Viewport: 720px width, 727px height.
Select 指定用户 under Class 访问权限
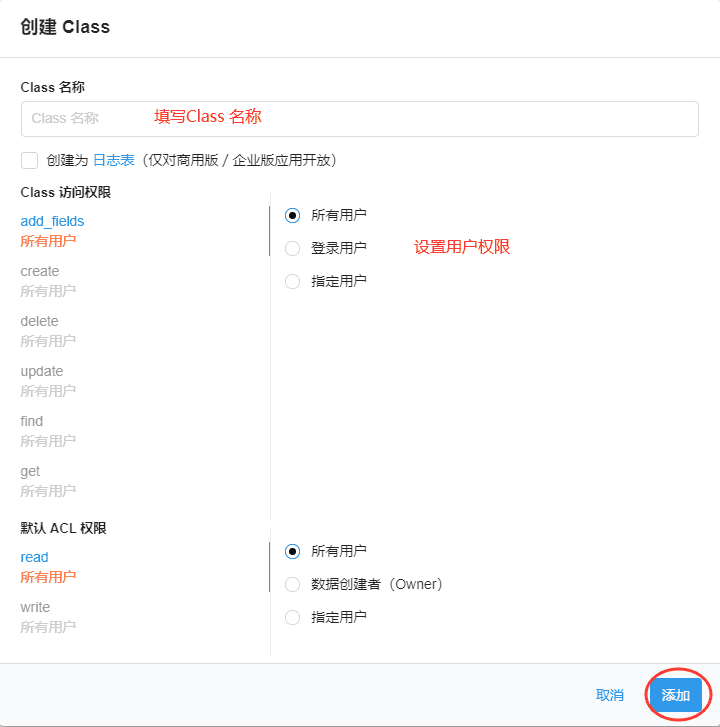(x=293, y=281)
